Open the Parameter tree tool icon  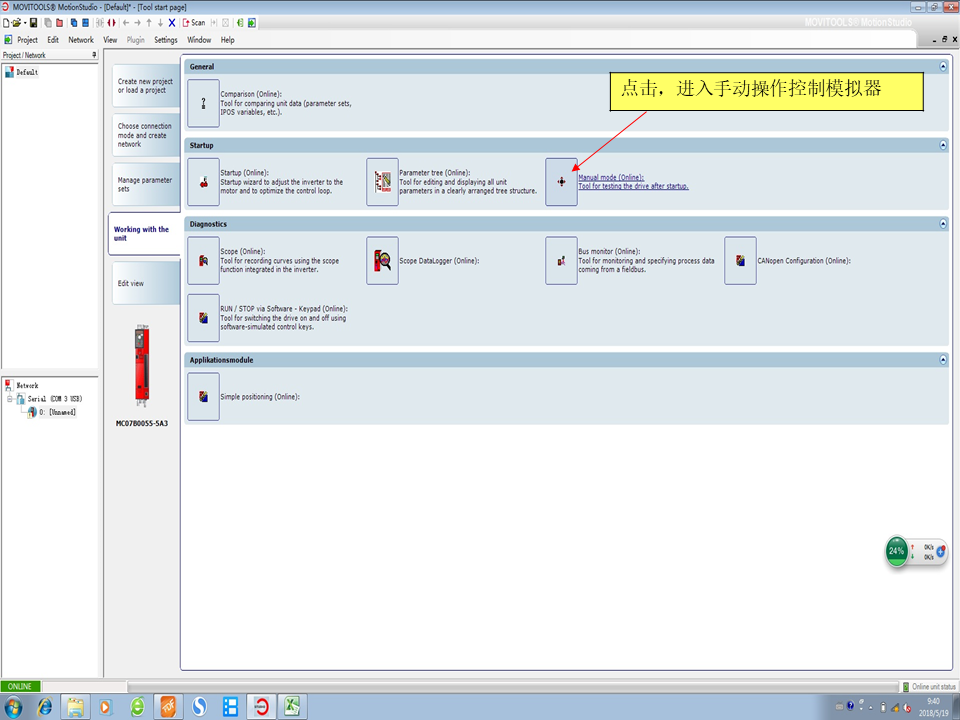tap(382, 182)
